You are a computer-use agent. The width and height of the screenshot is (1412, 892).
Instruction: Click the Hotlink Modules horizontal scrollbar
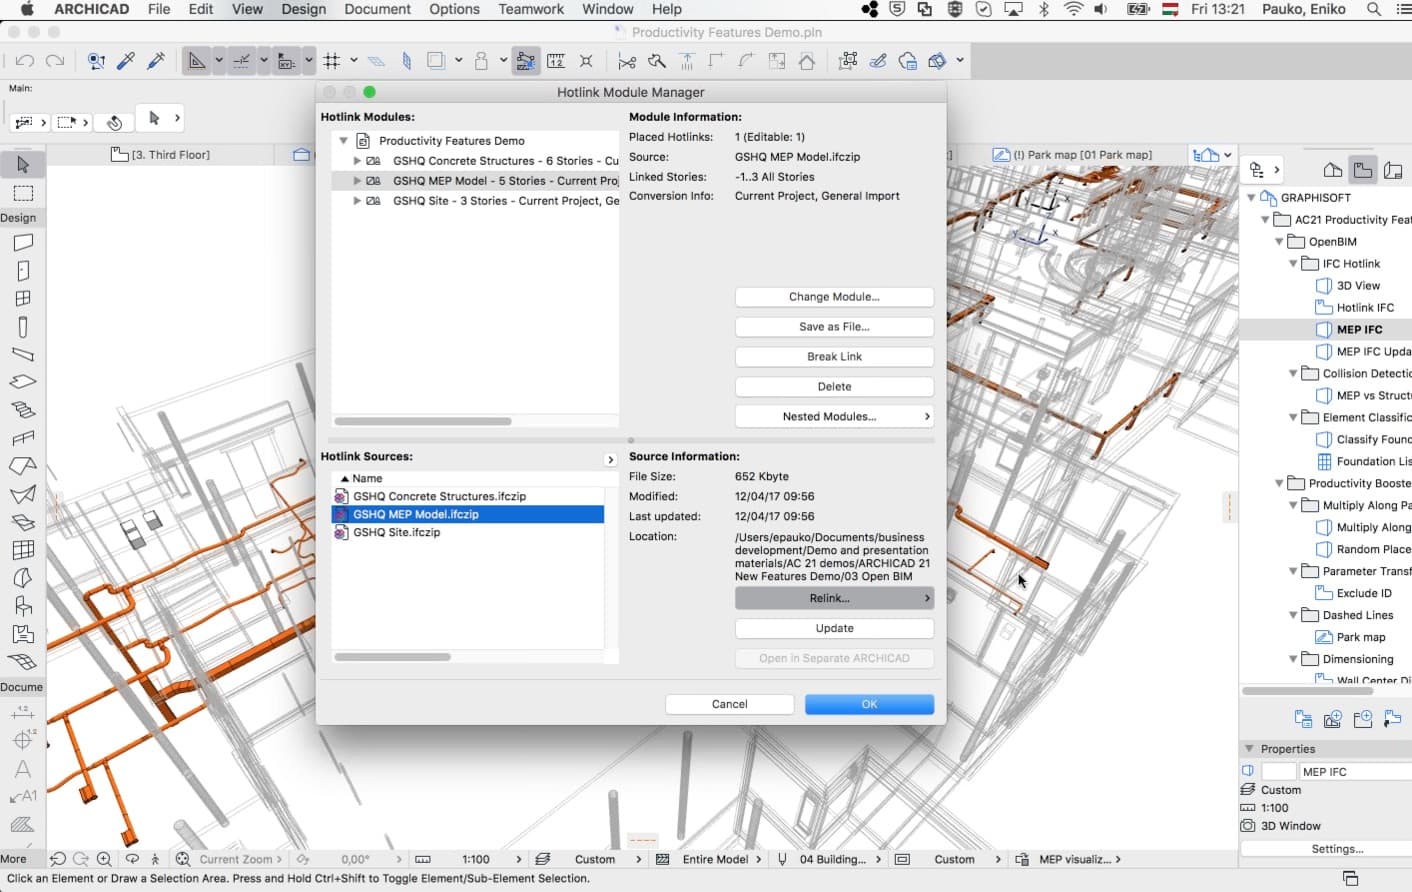(x=423, y=421)
